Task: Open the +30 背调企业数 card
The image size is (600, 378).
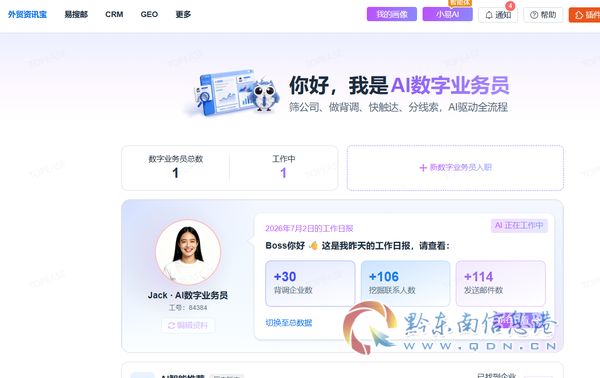Action: pos(310,284)
